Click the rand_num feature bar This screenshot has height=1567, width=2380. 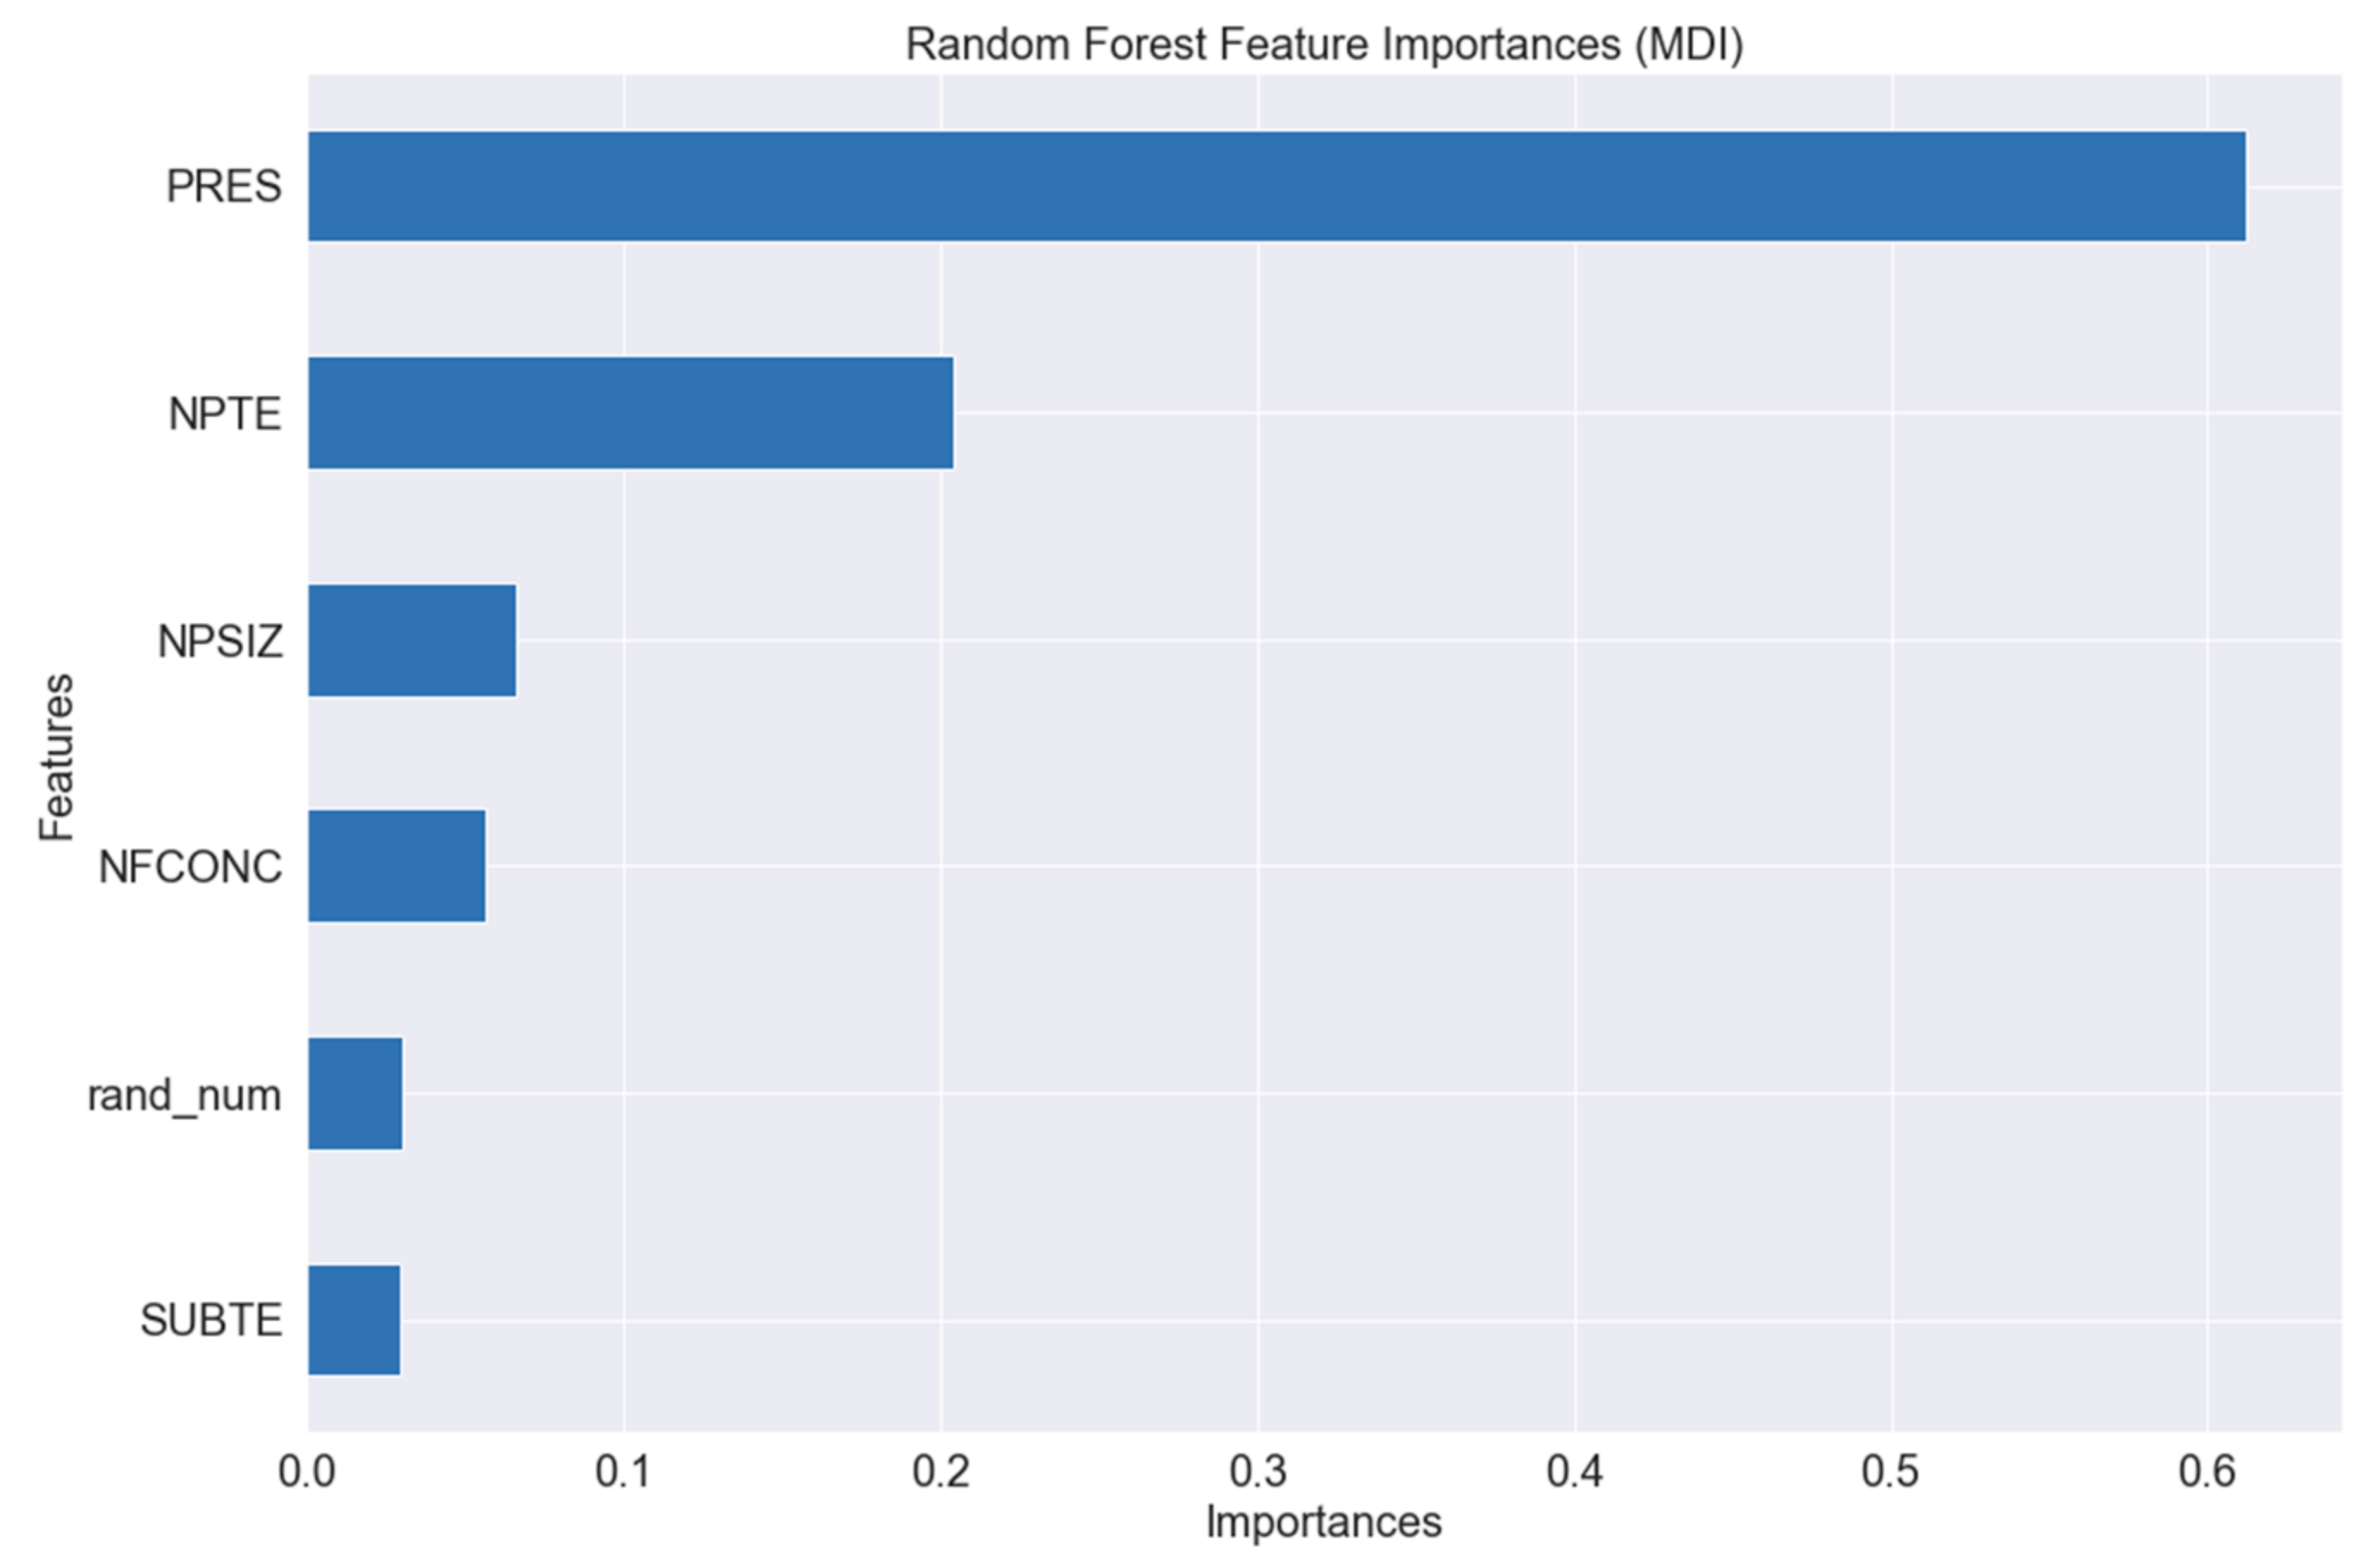tap(355, 1094)
